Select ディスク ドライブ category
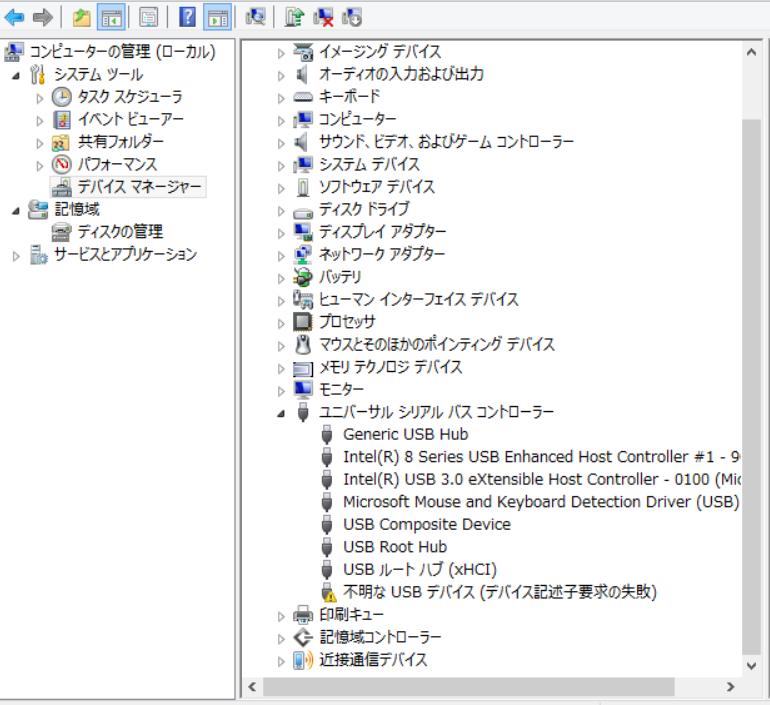This screenshot has height=705, width=770. pyautogui.click(x=364, y=209)
